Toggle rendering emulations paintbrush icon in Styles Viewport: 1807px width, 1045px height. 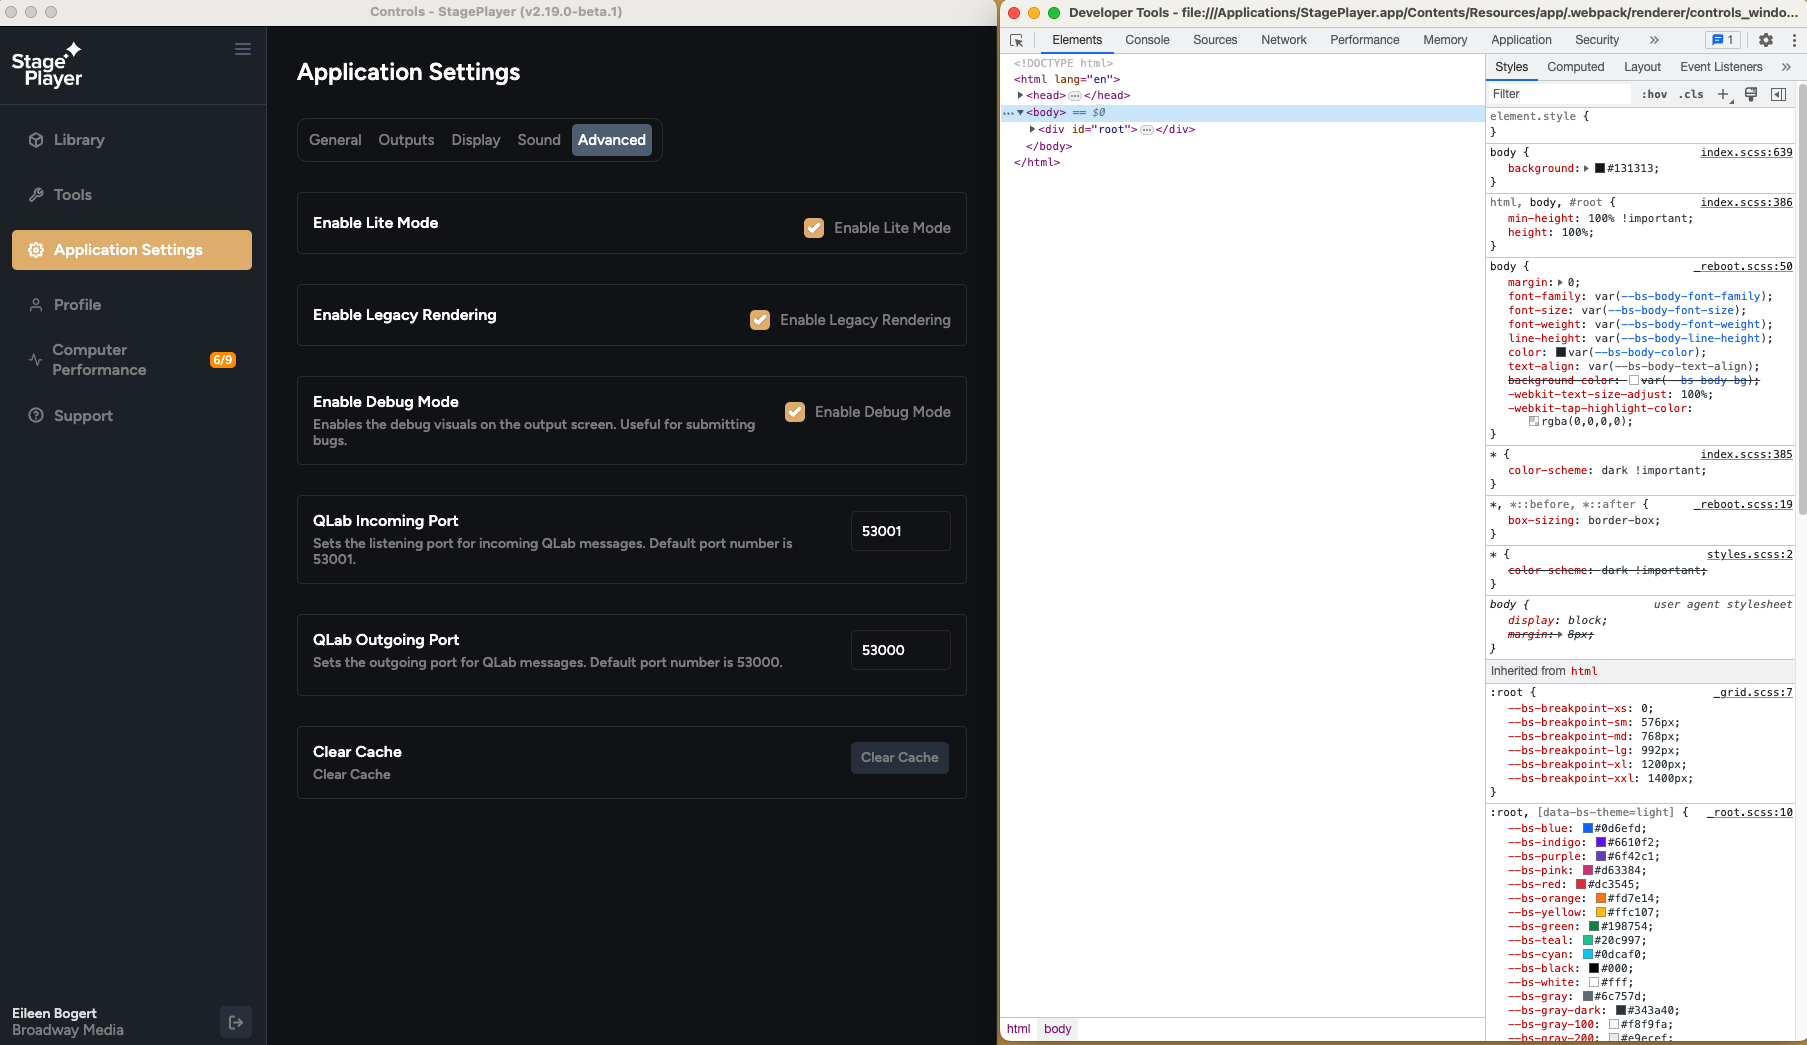pyautogui.click(x=1751, y=94)
